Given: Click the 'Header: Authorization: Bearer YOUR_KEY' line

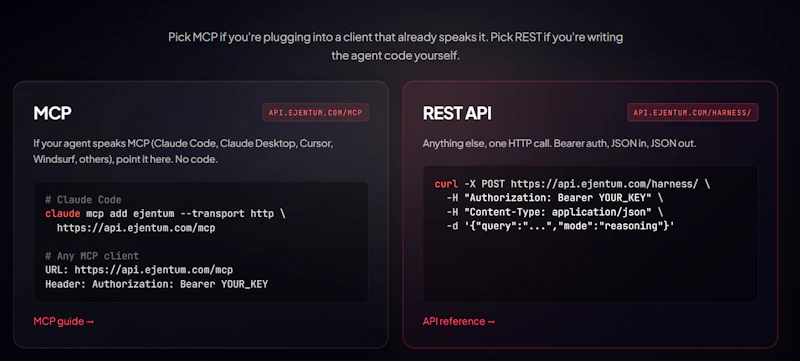Looking at the screenshot, I should [156, 284].
